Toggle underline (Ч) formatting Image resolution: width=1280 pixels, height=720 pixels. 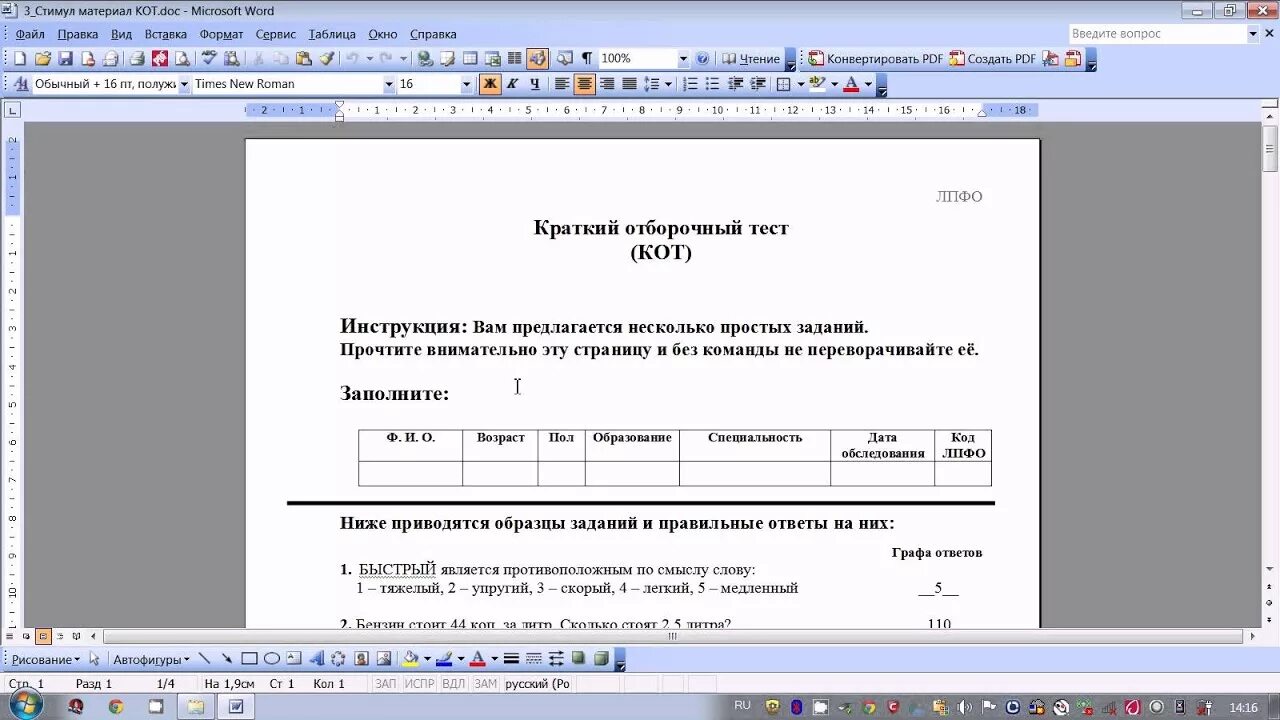534,84
